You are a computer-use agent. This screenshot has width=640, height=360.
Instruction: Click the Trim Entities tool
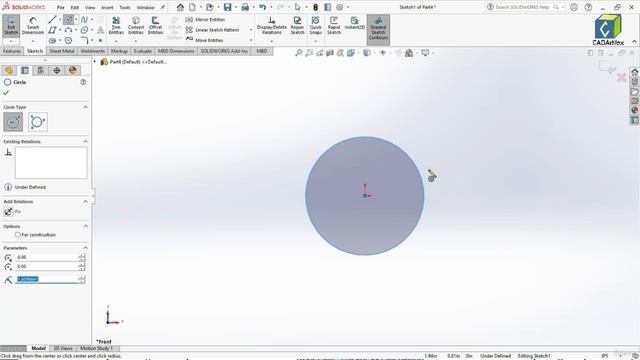[x=116, y=26]
